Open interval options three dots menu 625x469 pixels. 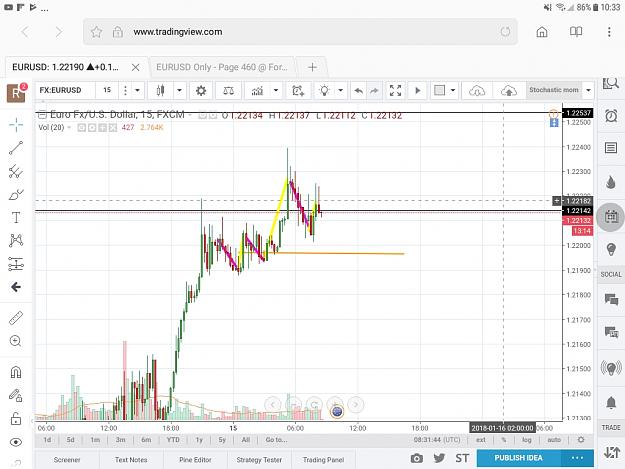tap(125, 90)
